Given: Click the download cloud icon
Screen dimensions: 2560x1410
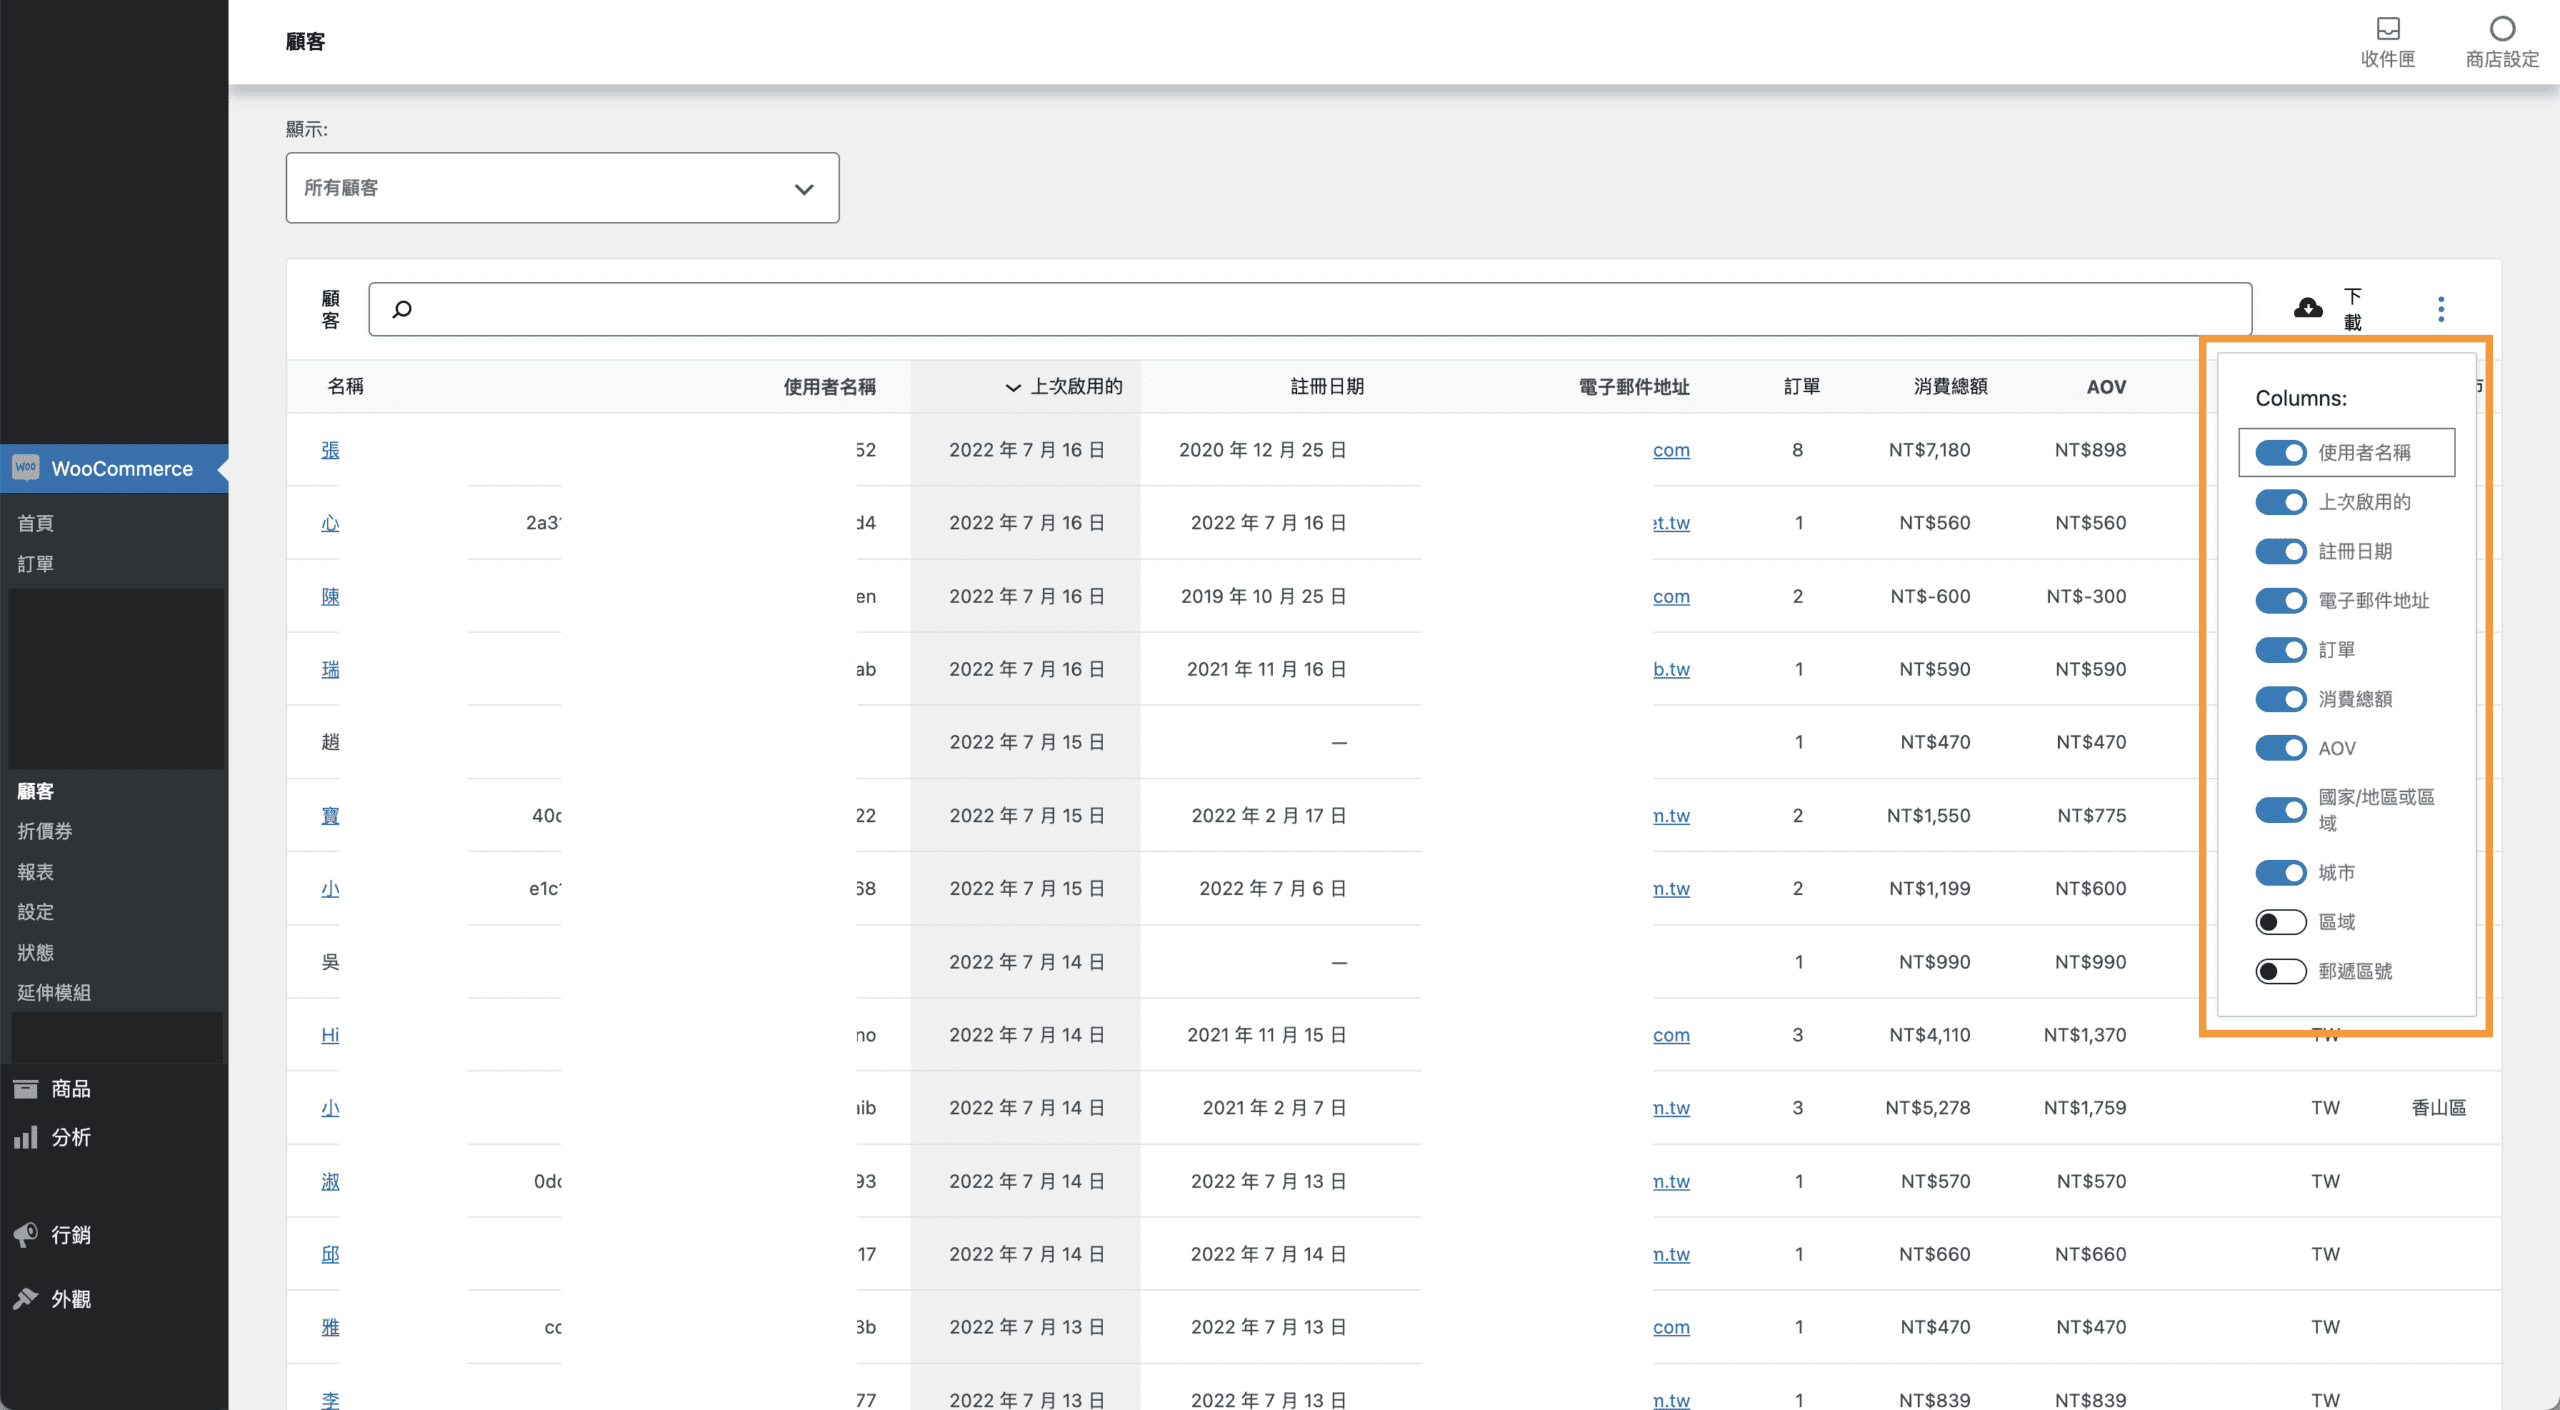Looking at the screenshot, I should pos(2307,308).
